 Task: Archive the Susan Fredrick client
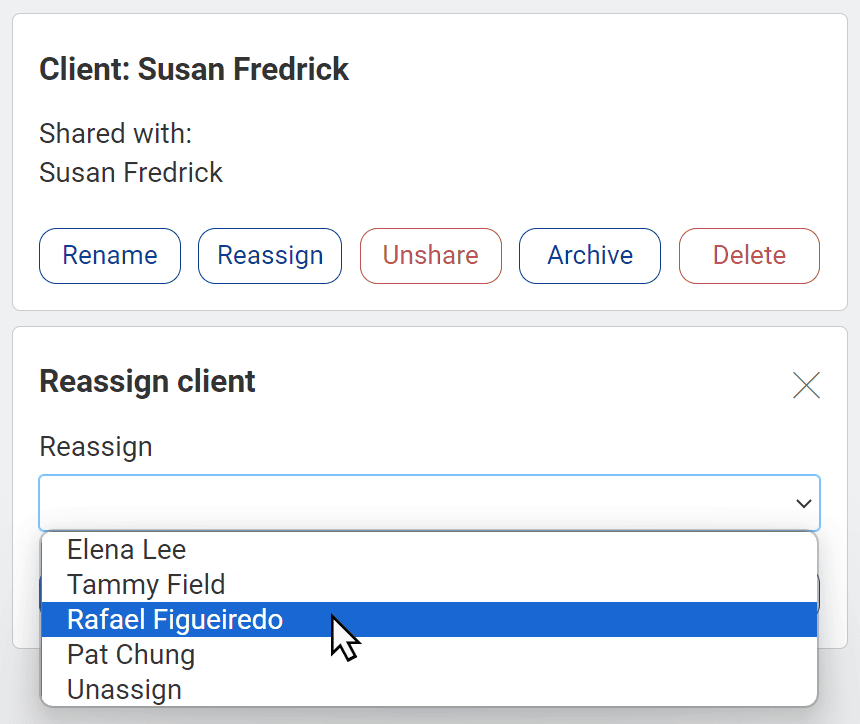click(590, 256)
